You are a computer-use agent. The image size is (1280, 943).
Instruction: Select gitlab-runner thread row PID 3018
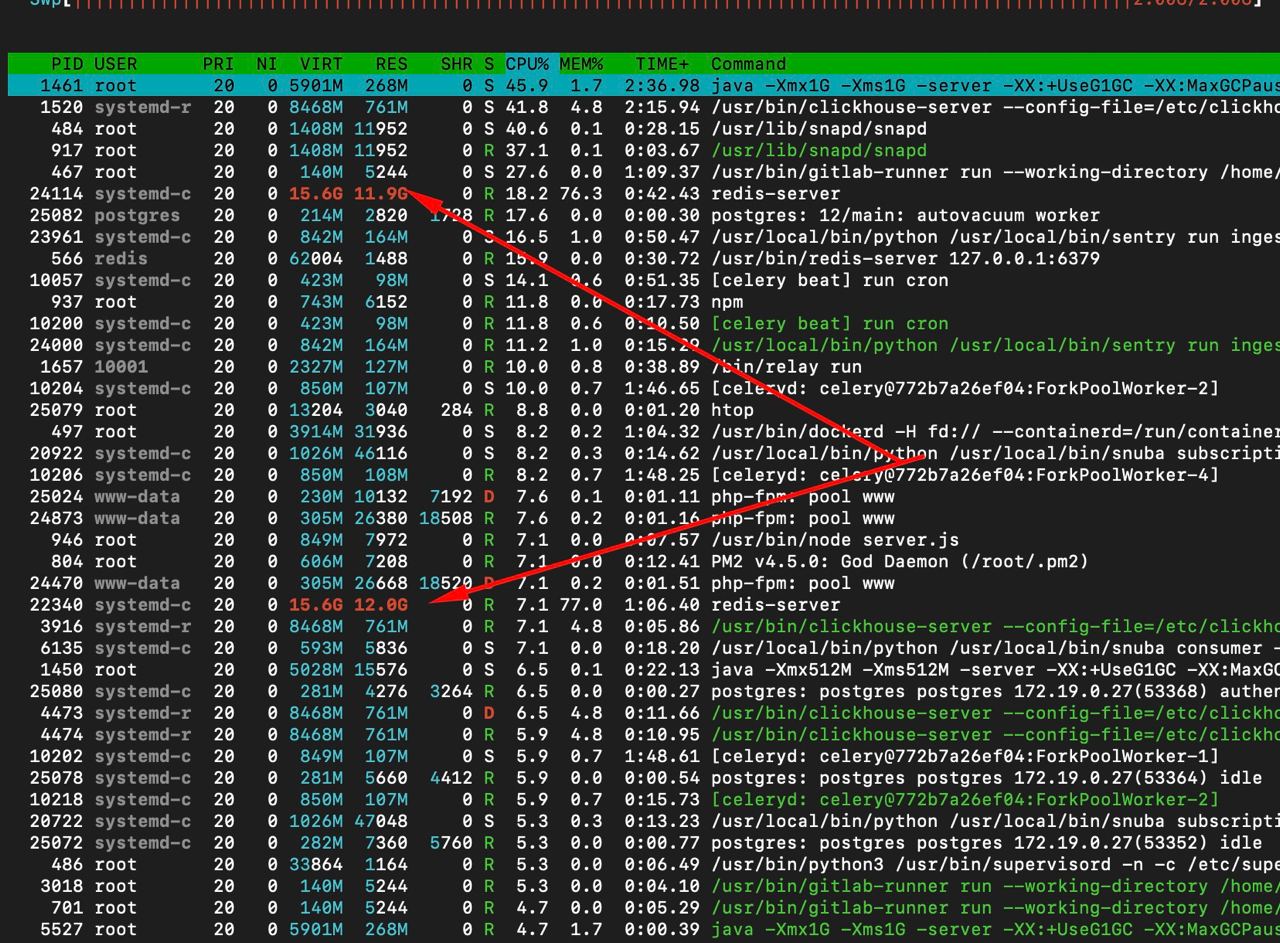tap(644, 887)
